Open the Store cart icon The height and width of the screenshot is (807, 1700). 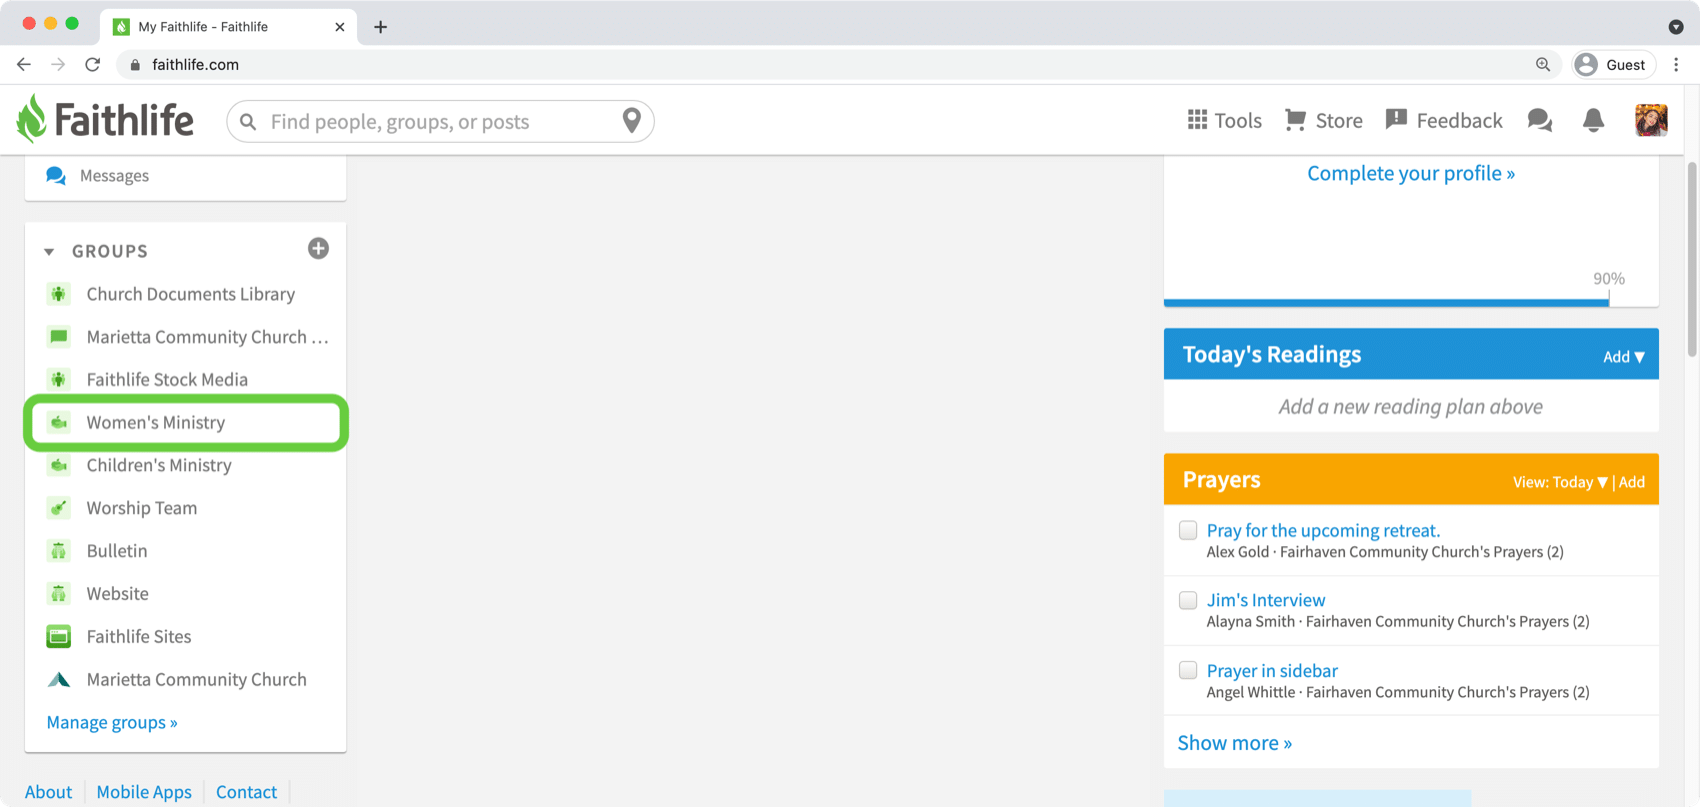point(1295,120)
